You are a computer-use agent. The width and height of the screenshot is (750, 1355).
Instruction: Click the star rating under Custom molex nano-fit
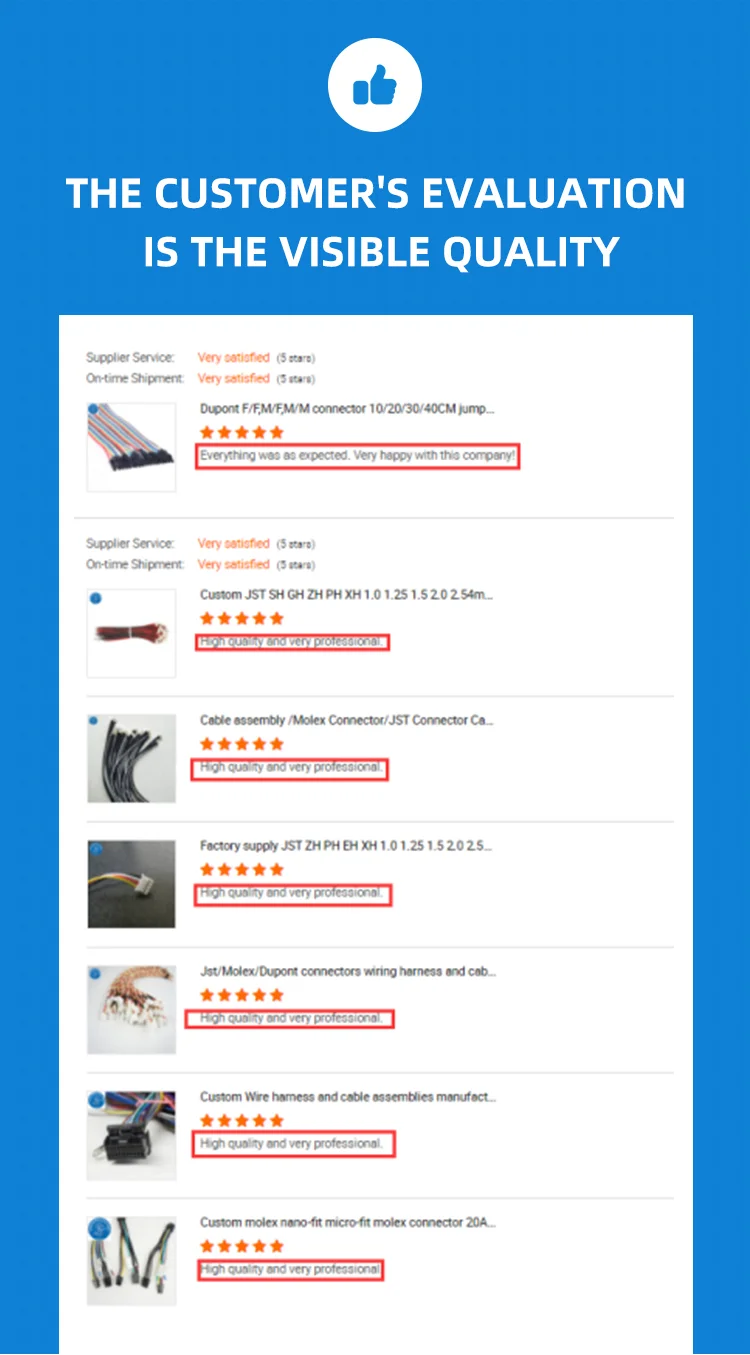click(242, 1246)
